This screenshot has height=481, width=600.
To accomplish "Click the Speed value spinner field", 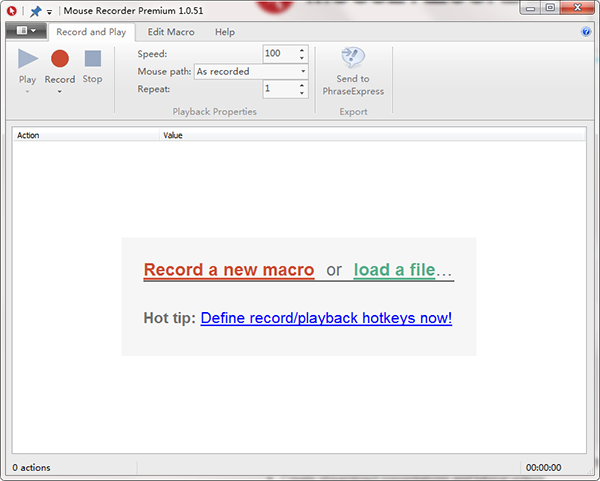I will coord(279,53).
